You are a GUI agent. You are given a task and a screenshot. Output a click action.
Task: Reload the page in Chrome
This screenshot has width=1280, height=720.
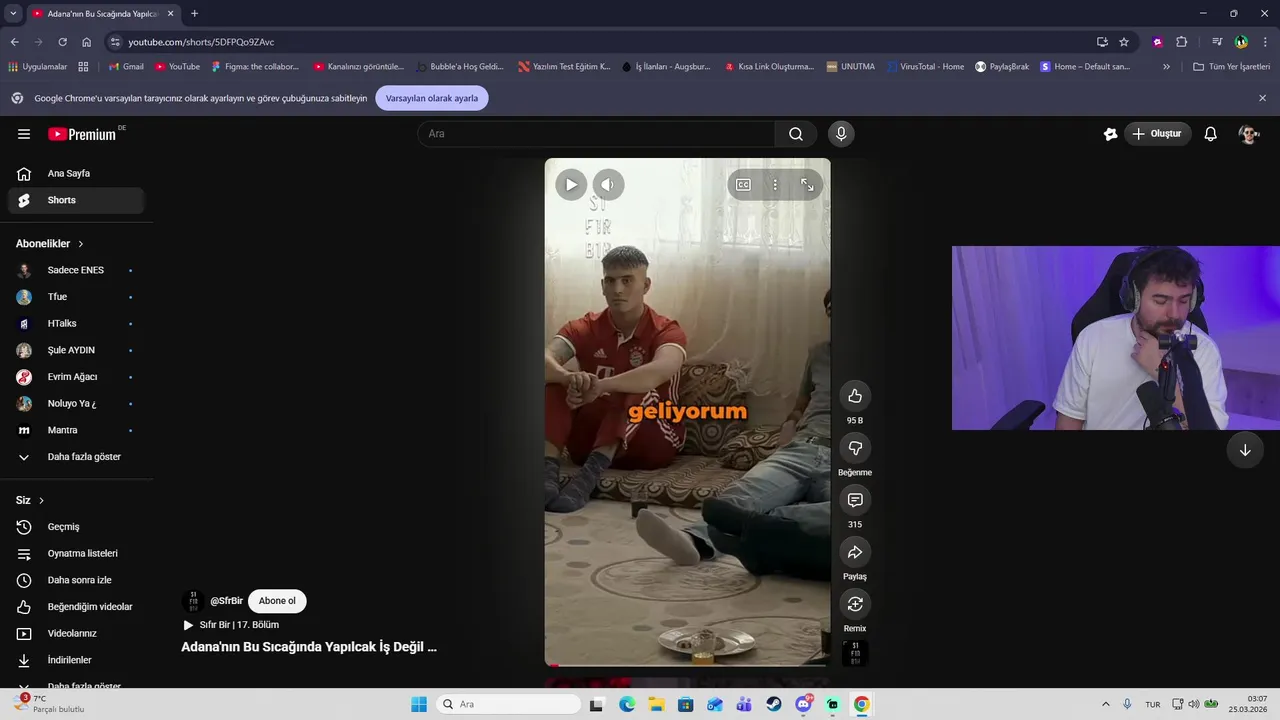[62, 42]
